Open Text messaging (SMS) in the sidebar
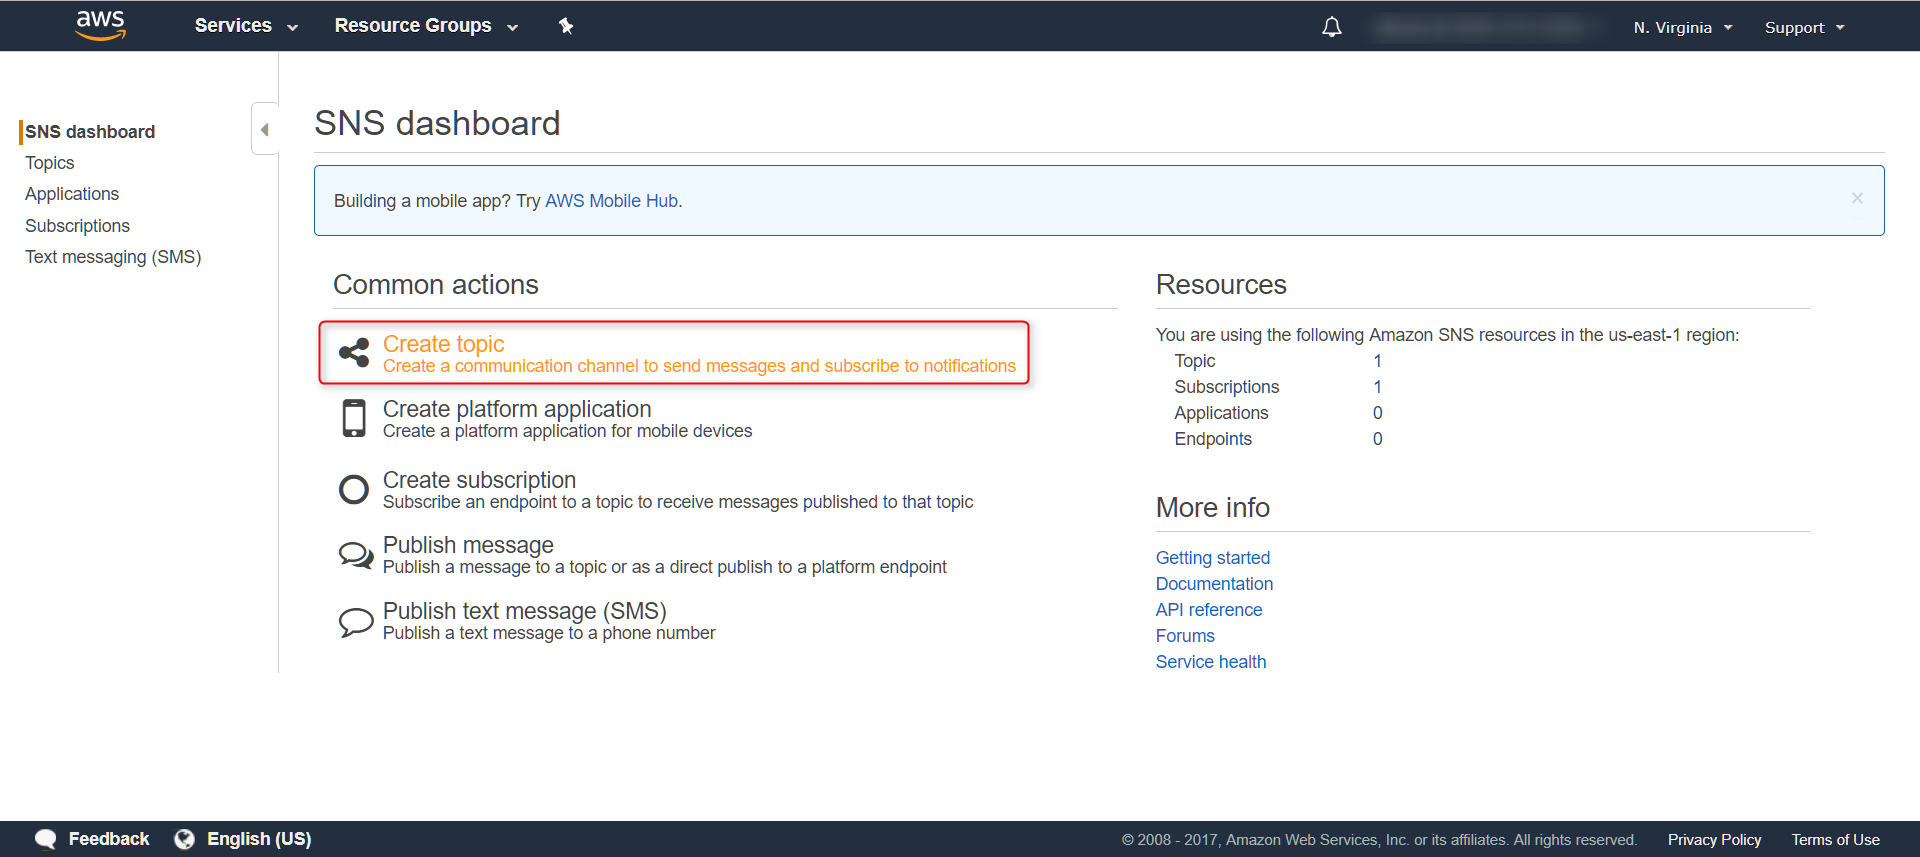1920x857 pixels. tap(113, 257)
